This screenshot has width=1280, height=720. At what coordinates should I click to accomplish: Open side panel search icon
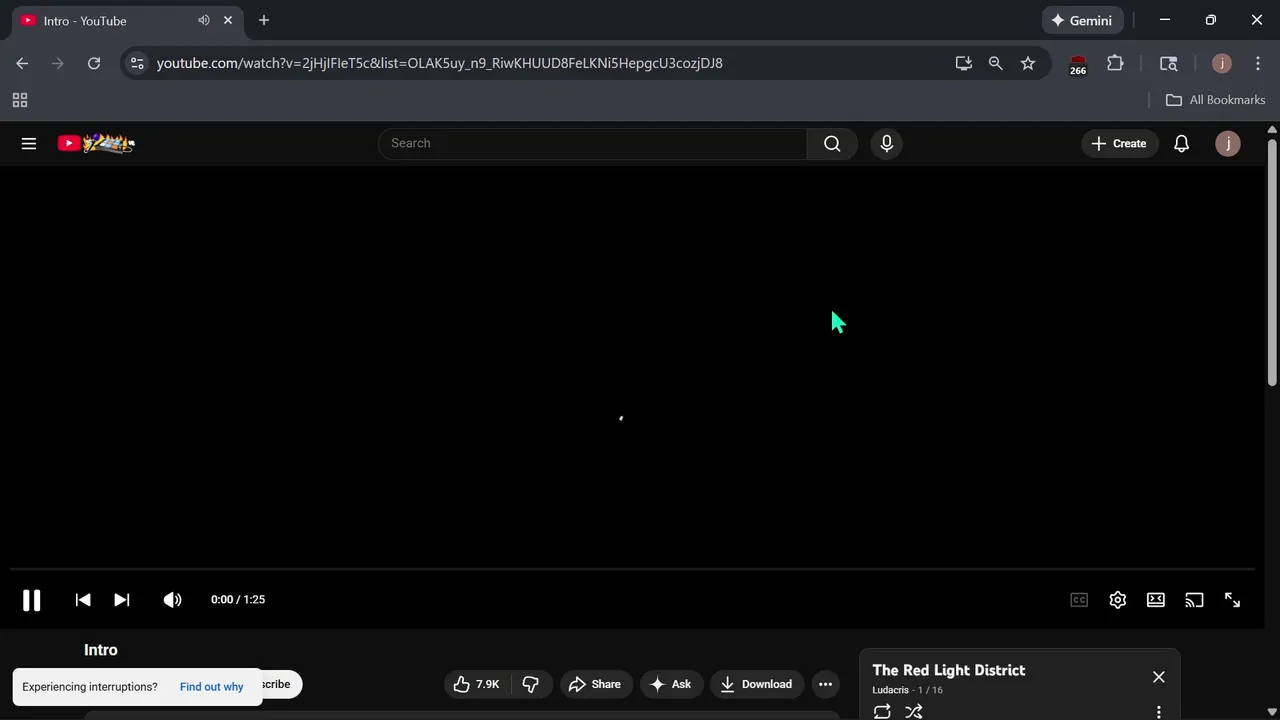point(1168,63)
